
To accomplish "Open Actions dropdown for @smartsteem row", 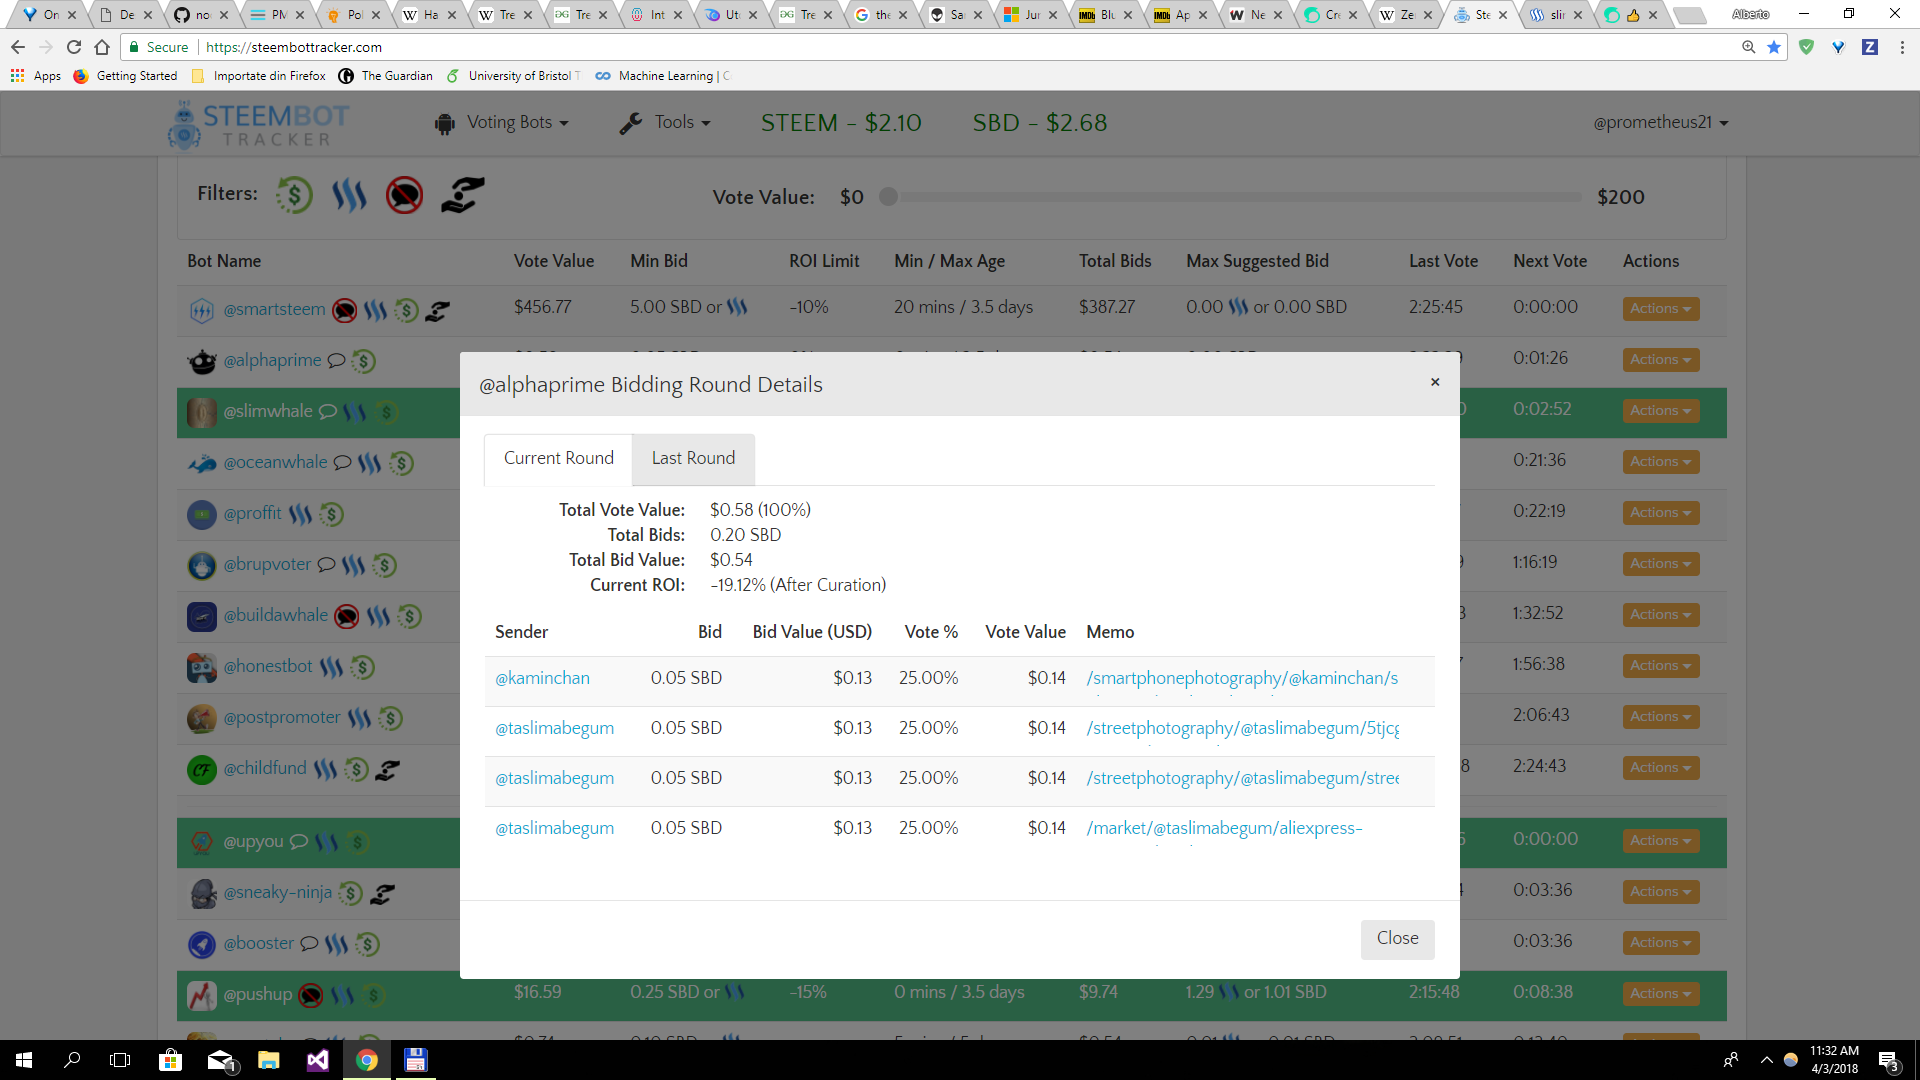I will pos(1660,309).
